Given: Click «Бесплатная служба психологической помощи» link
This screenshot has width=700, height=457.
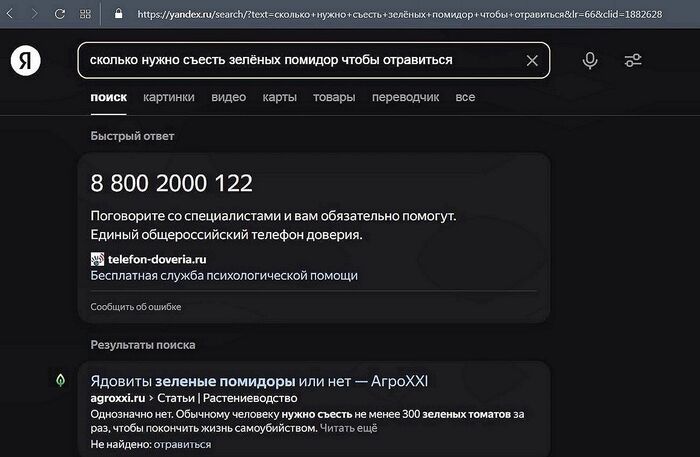Looking at the screenshot, I should 224,276.
